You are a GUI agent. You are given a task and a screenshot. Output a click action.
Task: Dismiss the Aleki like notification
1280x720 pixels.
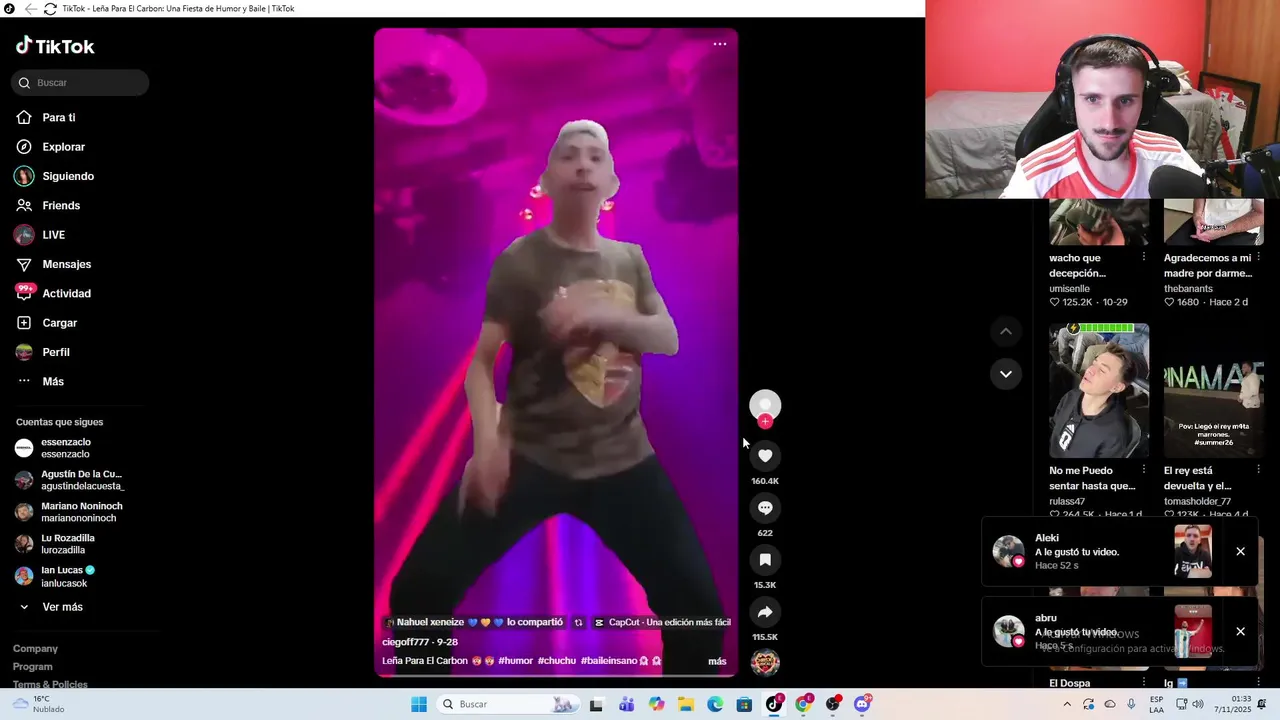point(1240,552)
